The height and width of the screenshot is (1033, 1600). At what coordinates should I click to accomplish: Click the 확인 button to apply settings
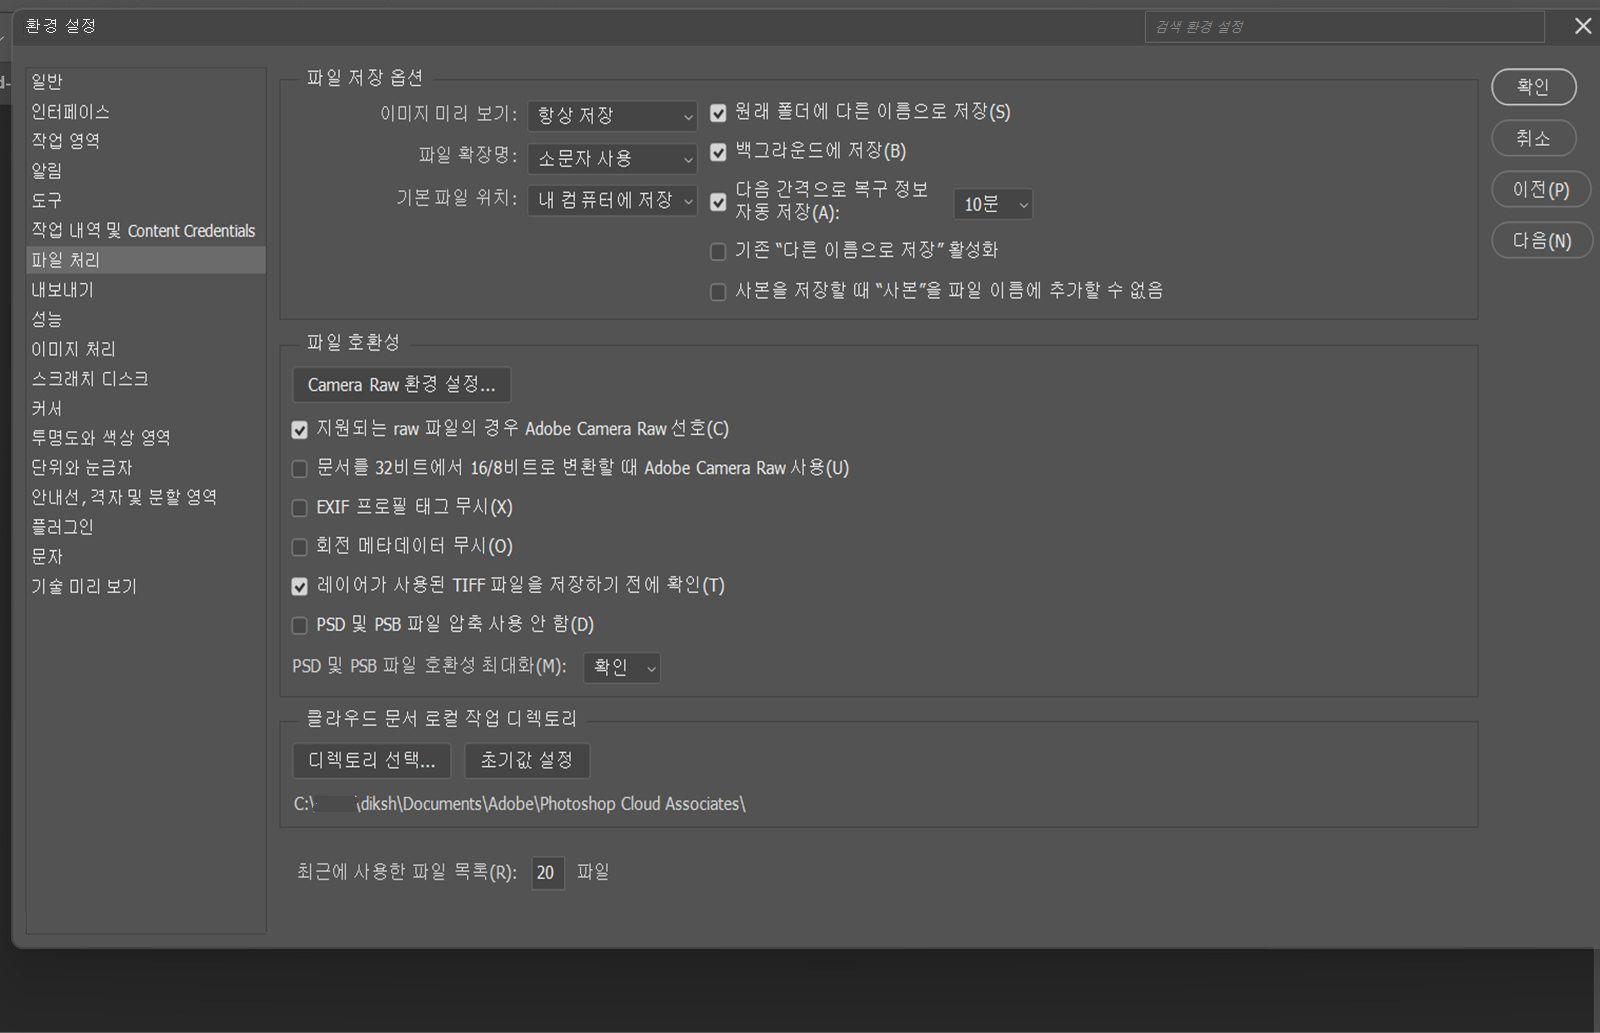pyautogui.click(x=1533, y=87)
